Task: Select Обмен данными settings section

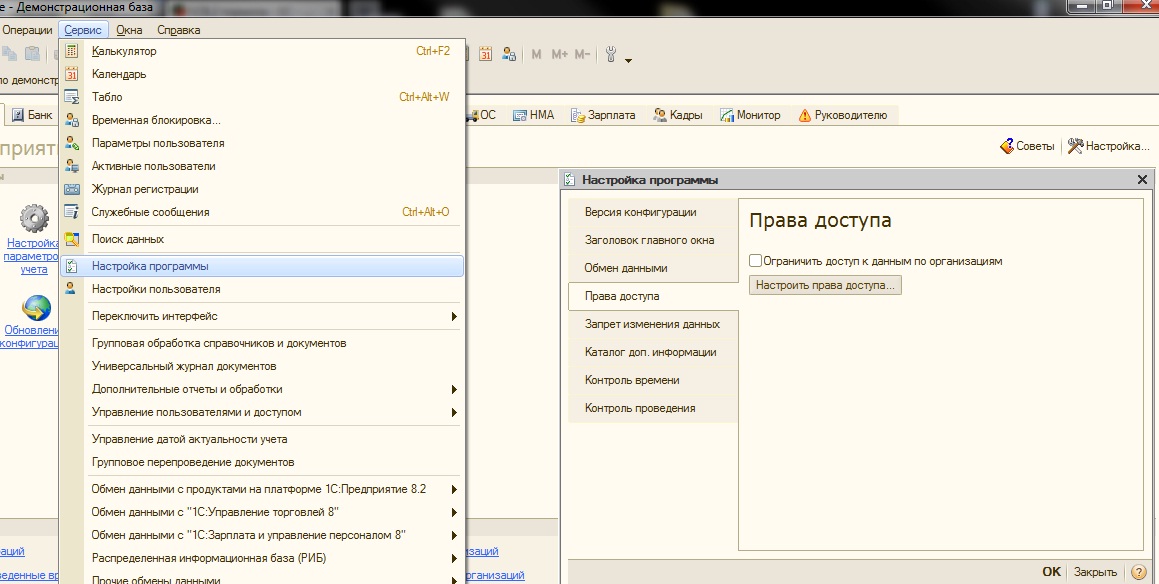Action: [653, 268]
